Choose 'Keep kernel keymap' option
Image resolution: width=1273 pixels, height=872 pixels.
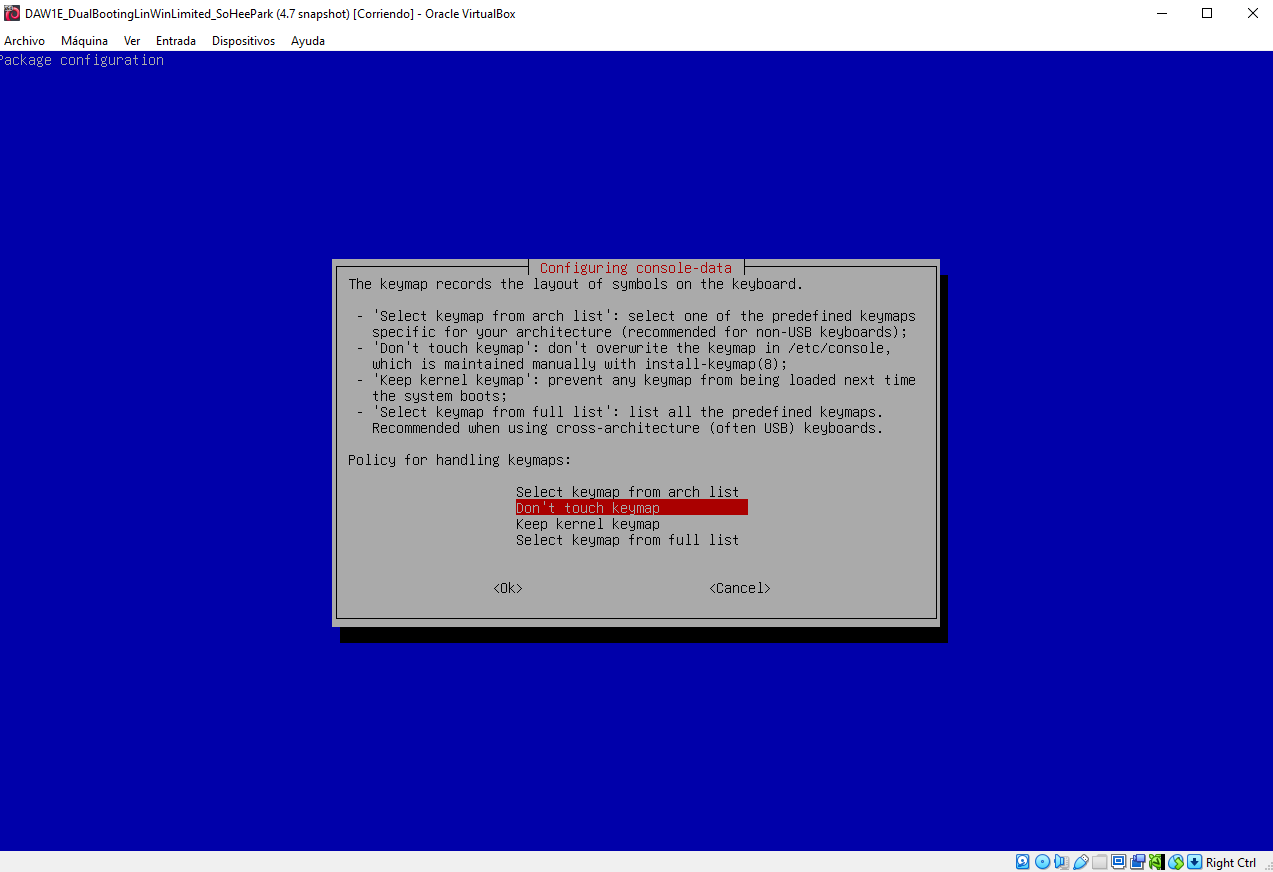pos(588,524)
